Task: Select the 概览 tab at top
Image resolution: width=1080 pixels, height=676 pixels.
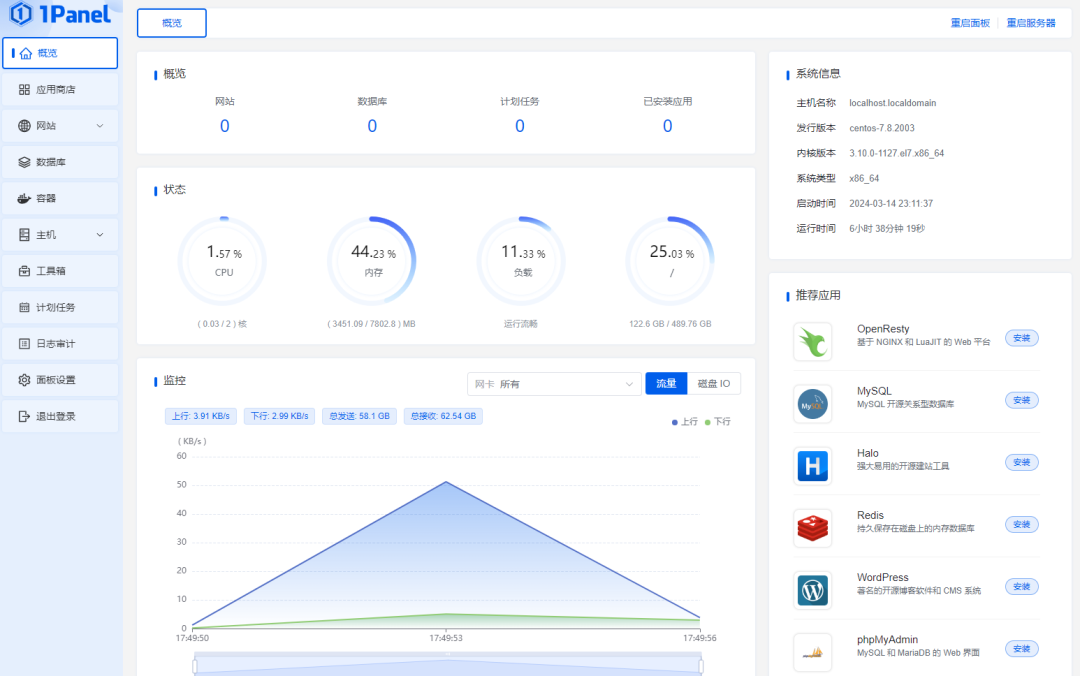Action: [x=171, y=23]
